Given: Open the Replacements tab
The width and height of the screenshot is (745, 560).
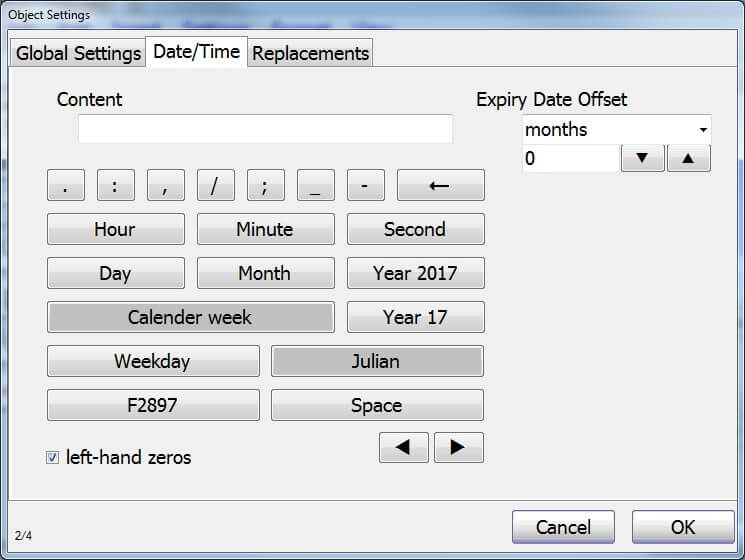Looking at the screenshot, I should click(311, 53).
